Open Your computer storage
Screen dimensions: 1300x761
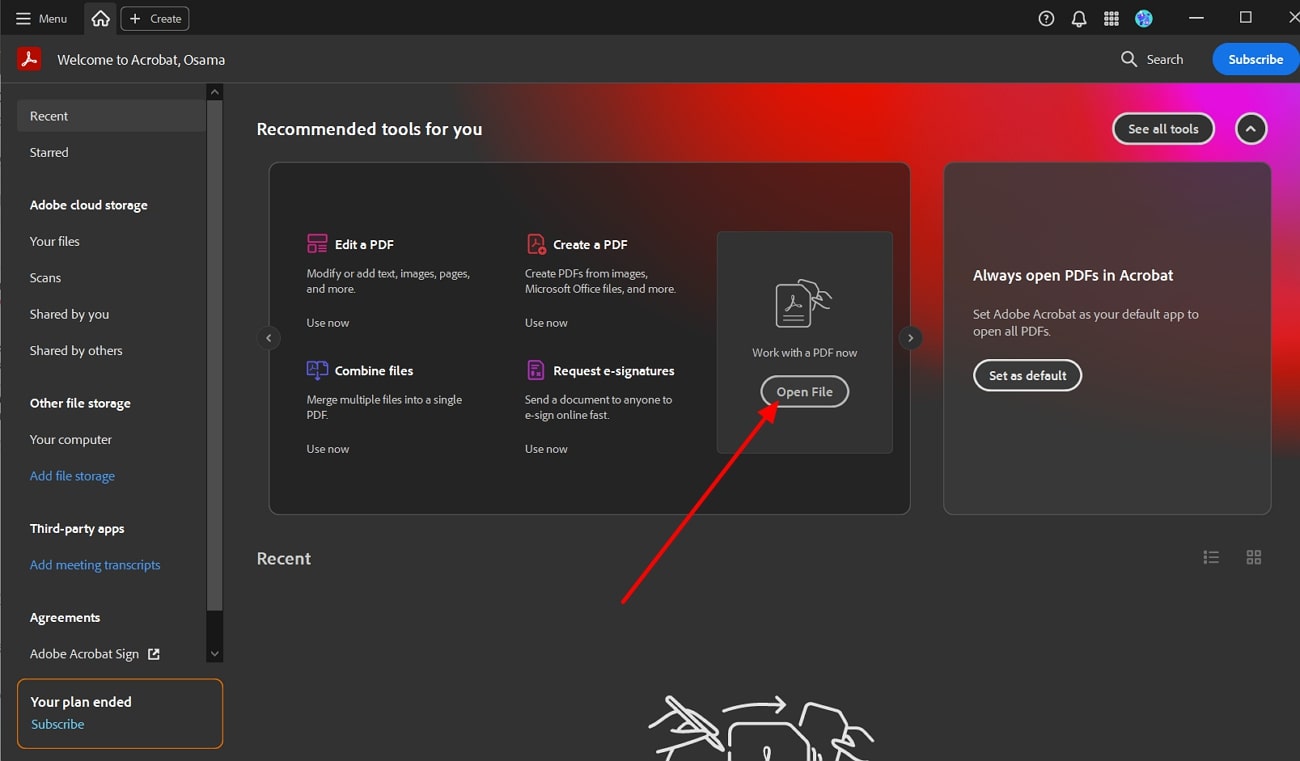coord(70,439)
